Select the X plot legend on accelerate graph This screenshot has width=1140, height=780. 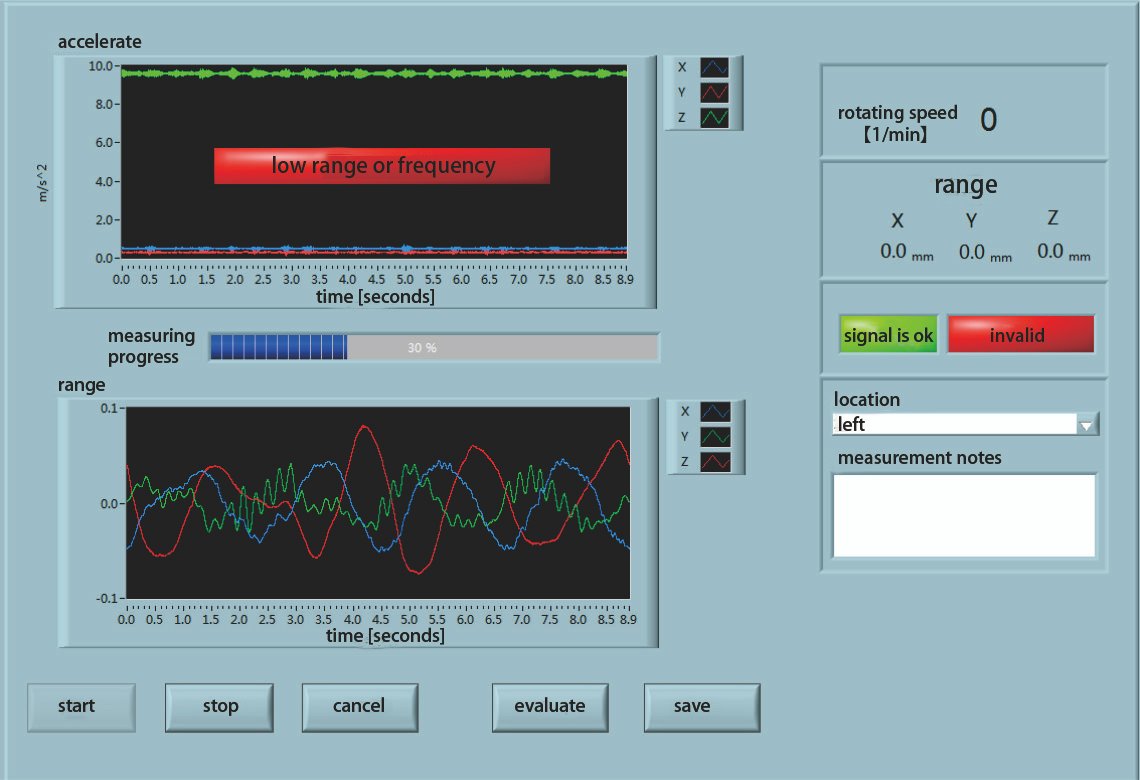[700, 67]
